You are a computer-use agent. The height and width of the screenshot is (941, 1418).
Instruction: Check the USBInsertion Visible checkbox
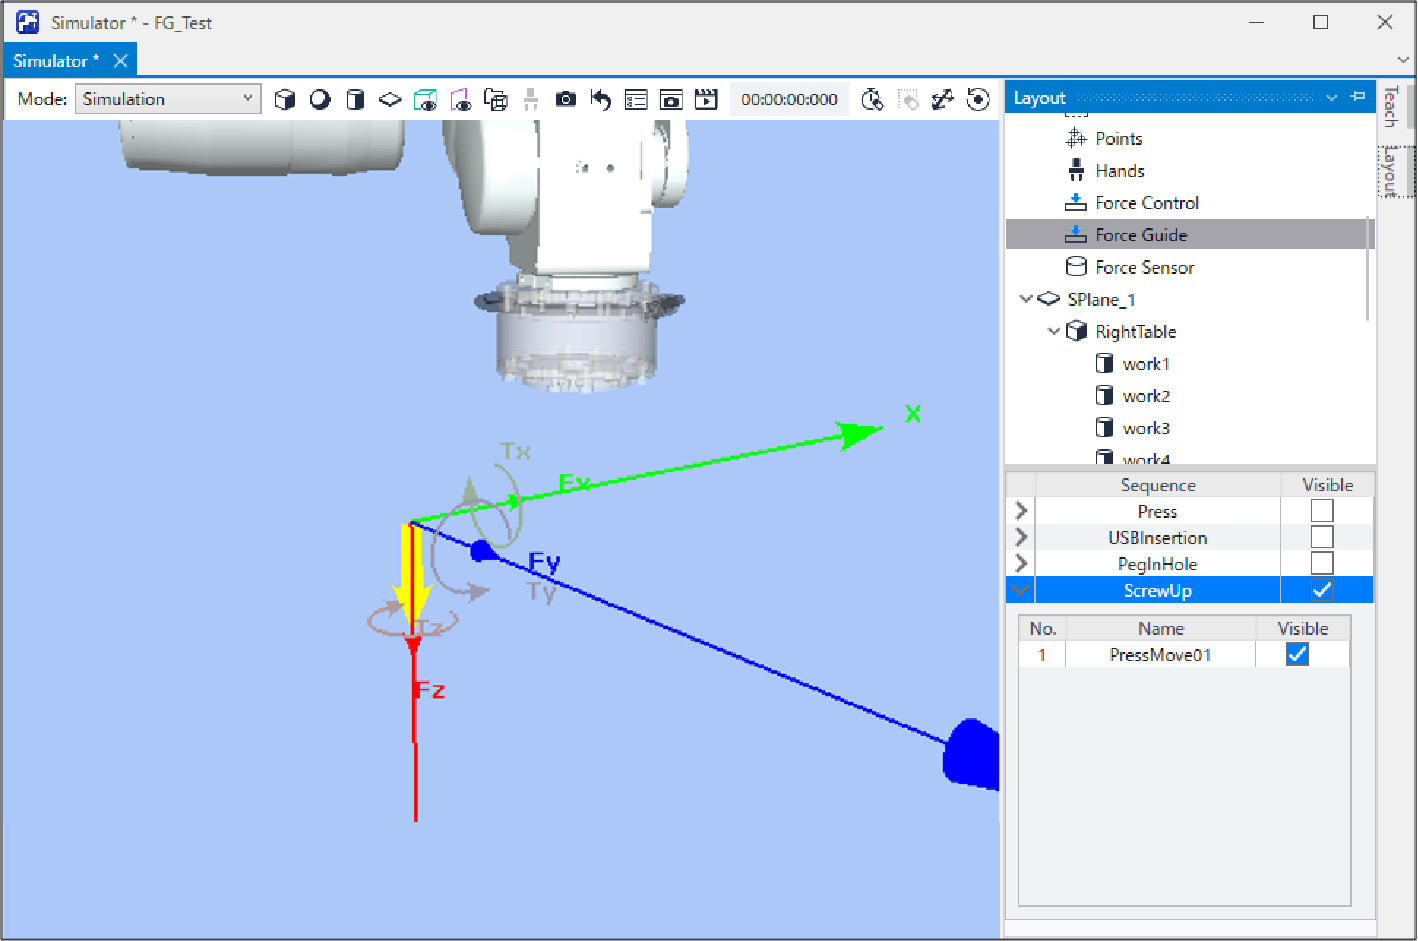(x=1321, y=537)
